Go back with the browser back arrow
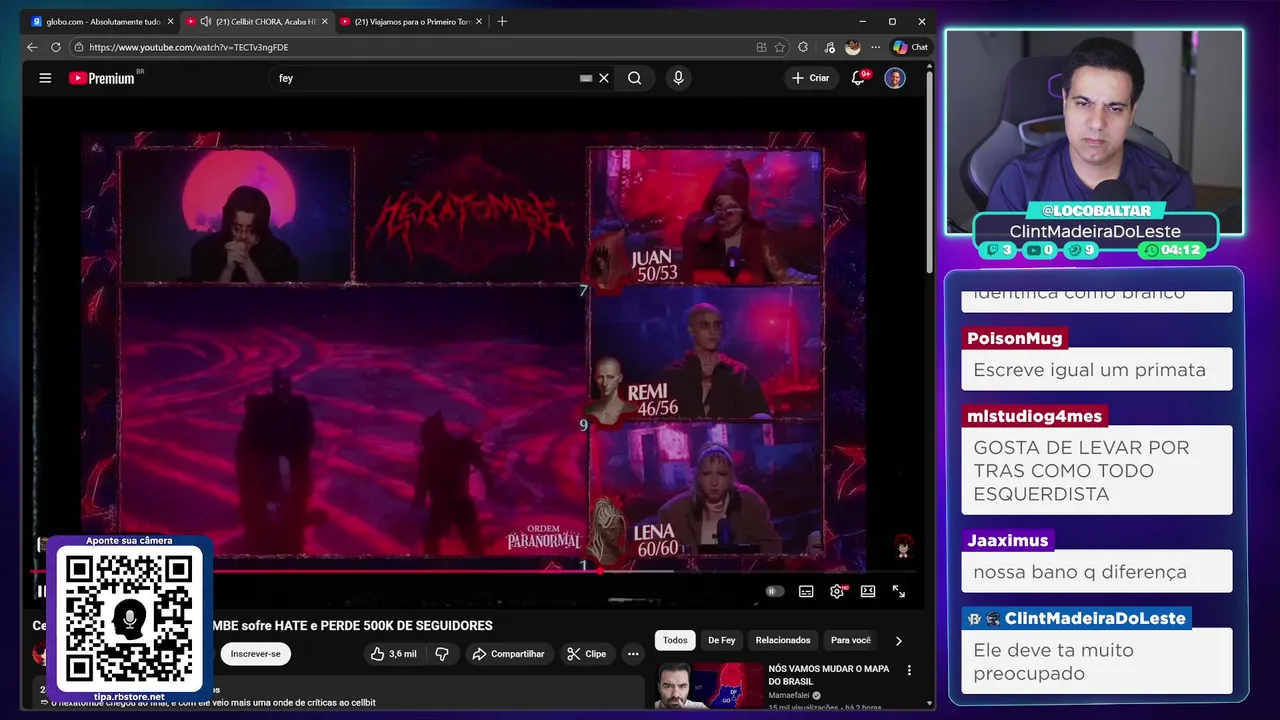This screenshot has width=1280, height=720. [32, 47]
